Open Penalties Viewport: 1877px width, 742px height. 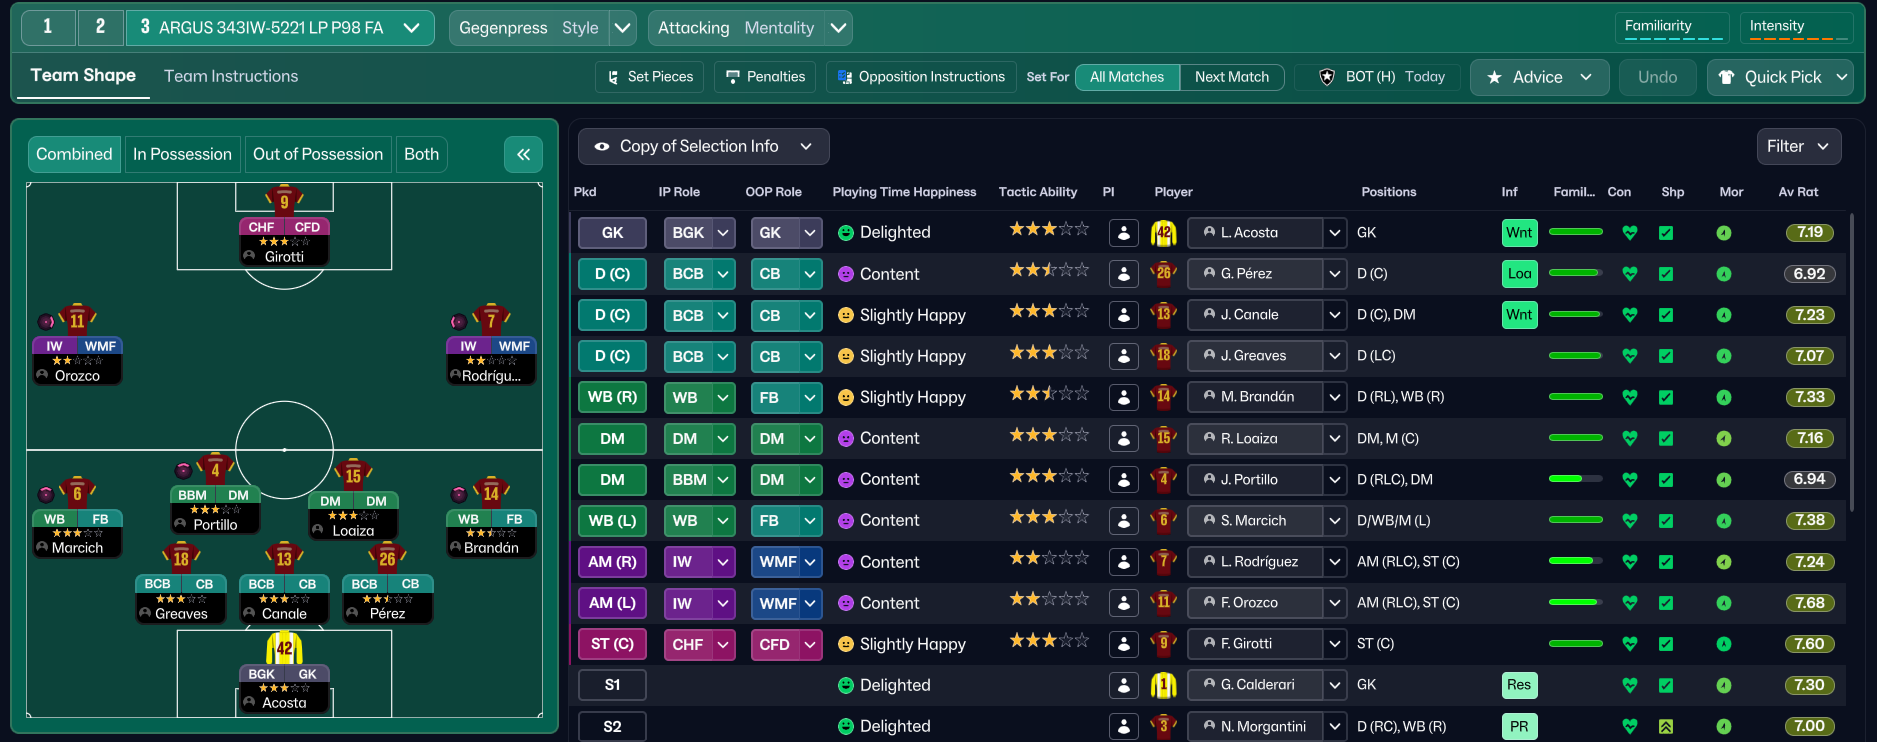pyautogui.click(x=765, y=77)
